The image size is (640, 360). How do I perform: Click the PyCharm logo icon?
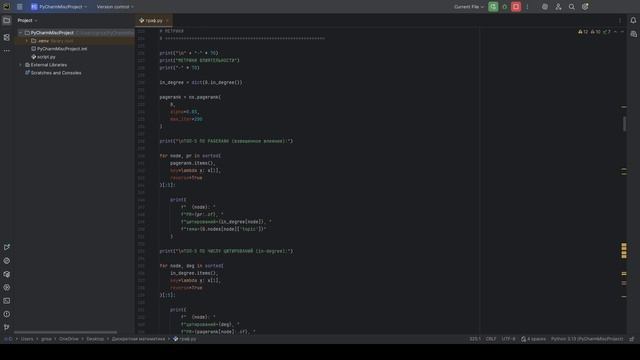pyautogui.click(x=7, y=7)
